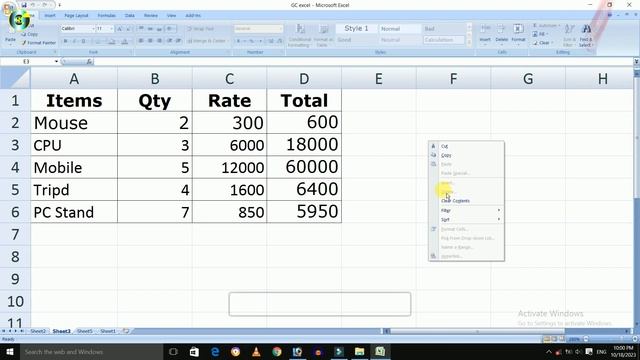Click the AutoSum button
The image size is (640, 360).
point(546,26)
